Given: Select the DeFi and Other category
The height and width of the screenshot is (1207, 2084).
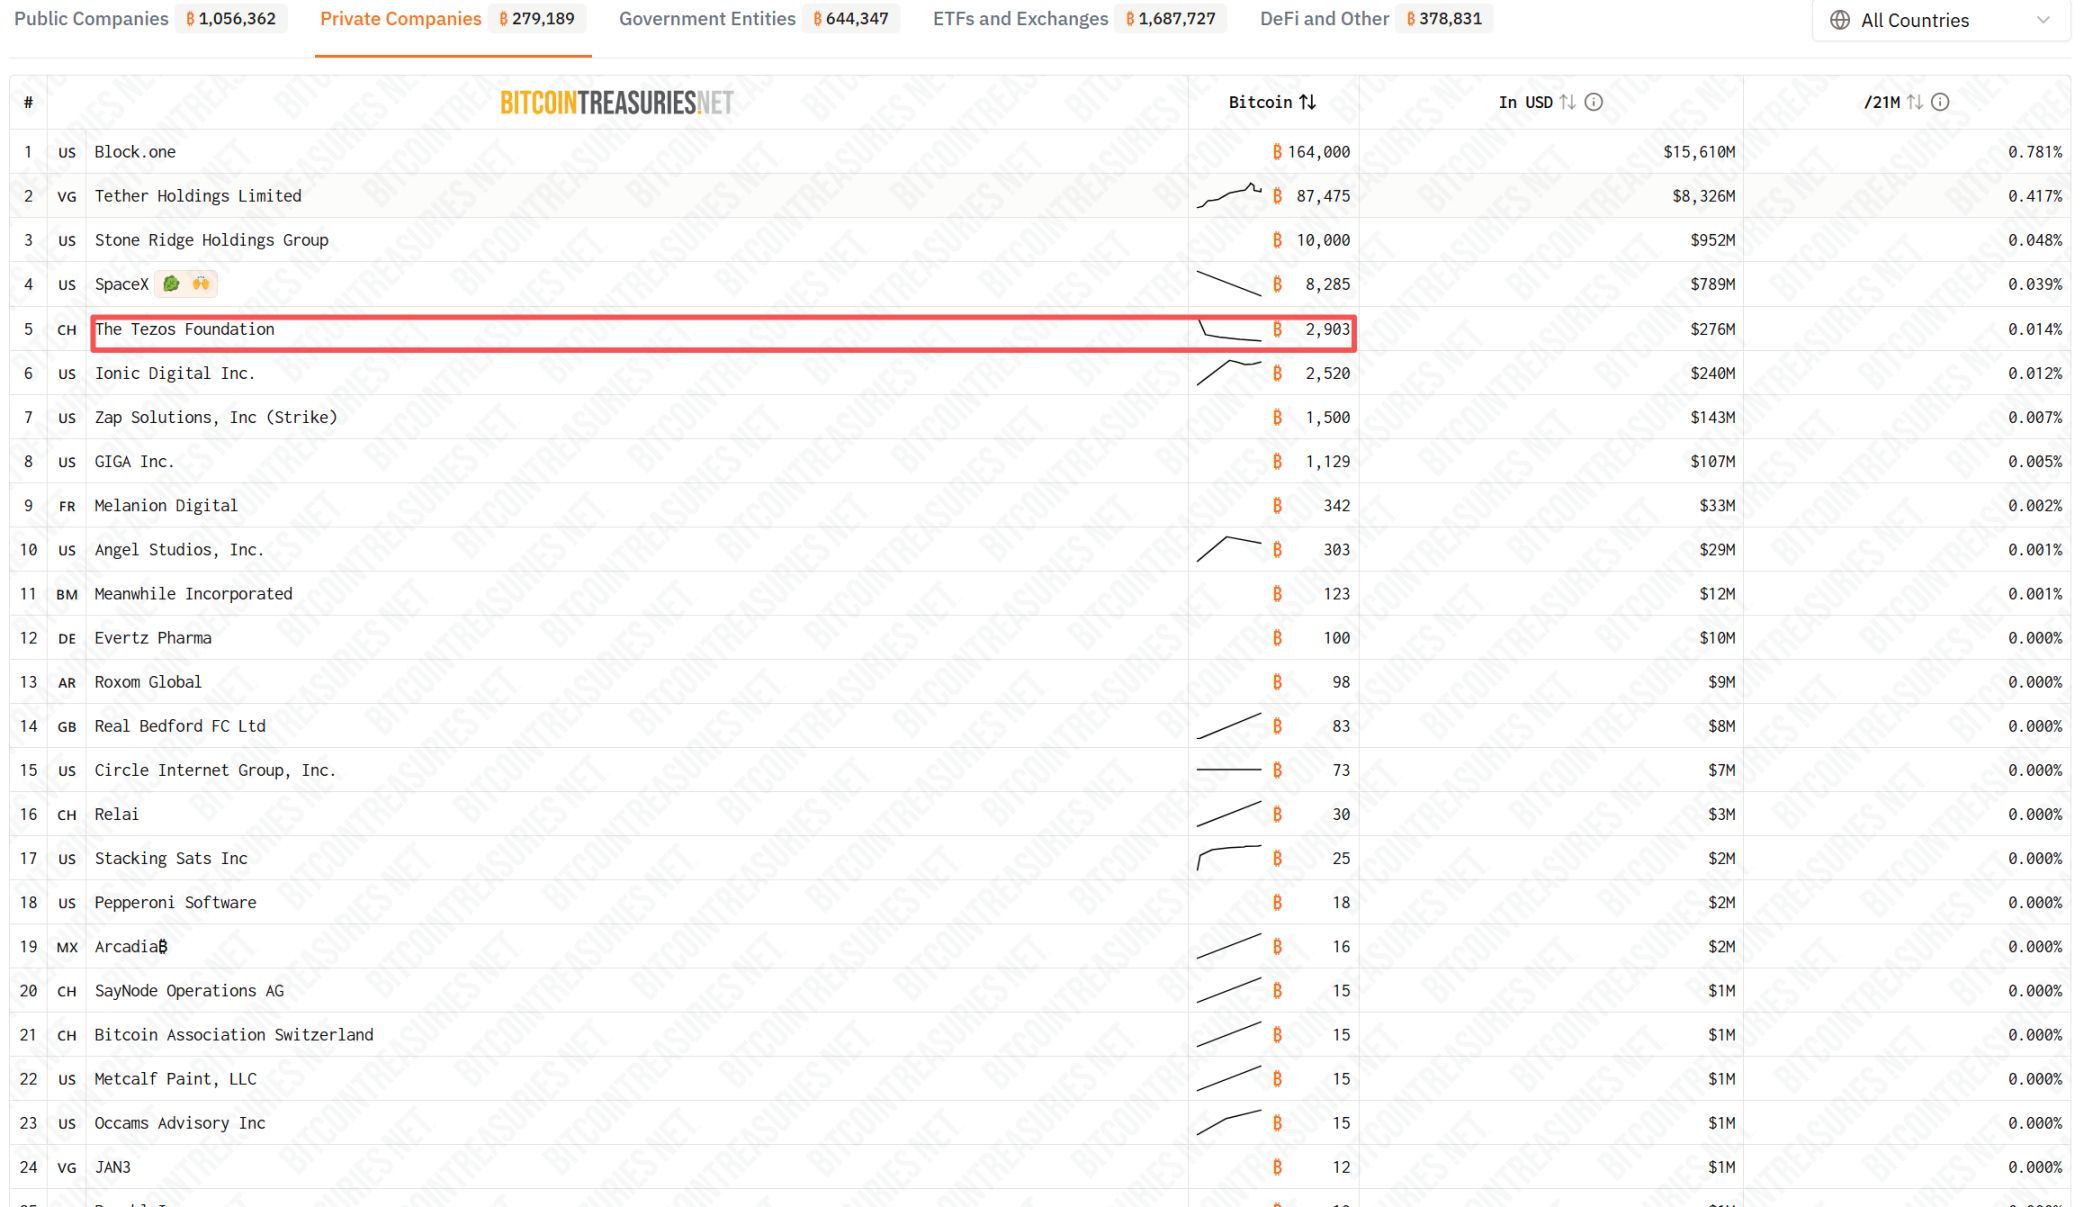Looking at the screenshot, I should pos(1322,18).
